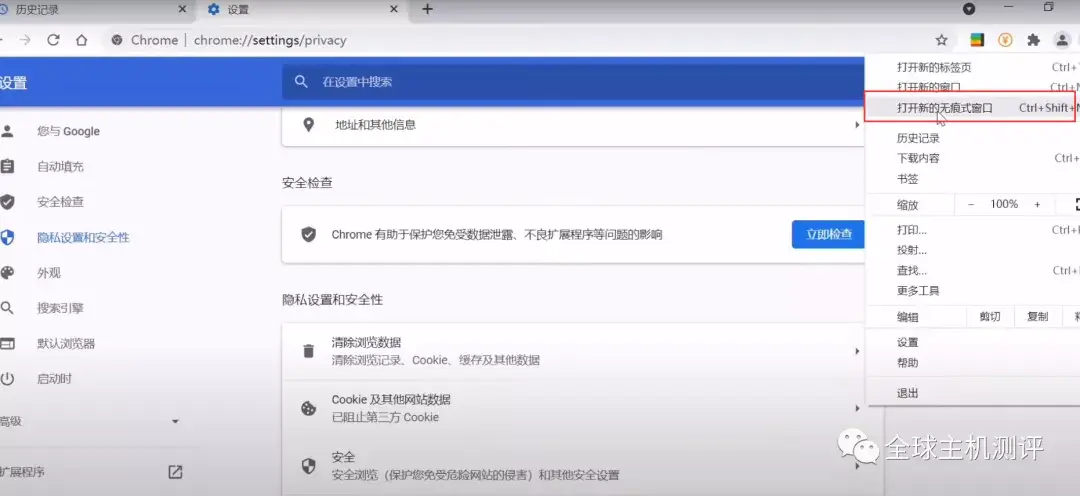
Task: Click the 立即检查 button
Action: coord(828,234)
